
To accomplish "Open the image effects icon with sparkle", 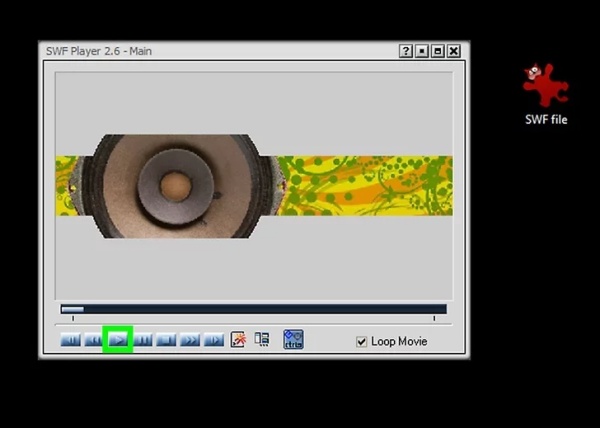I will point(238,339).
